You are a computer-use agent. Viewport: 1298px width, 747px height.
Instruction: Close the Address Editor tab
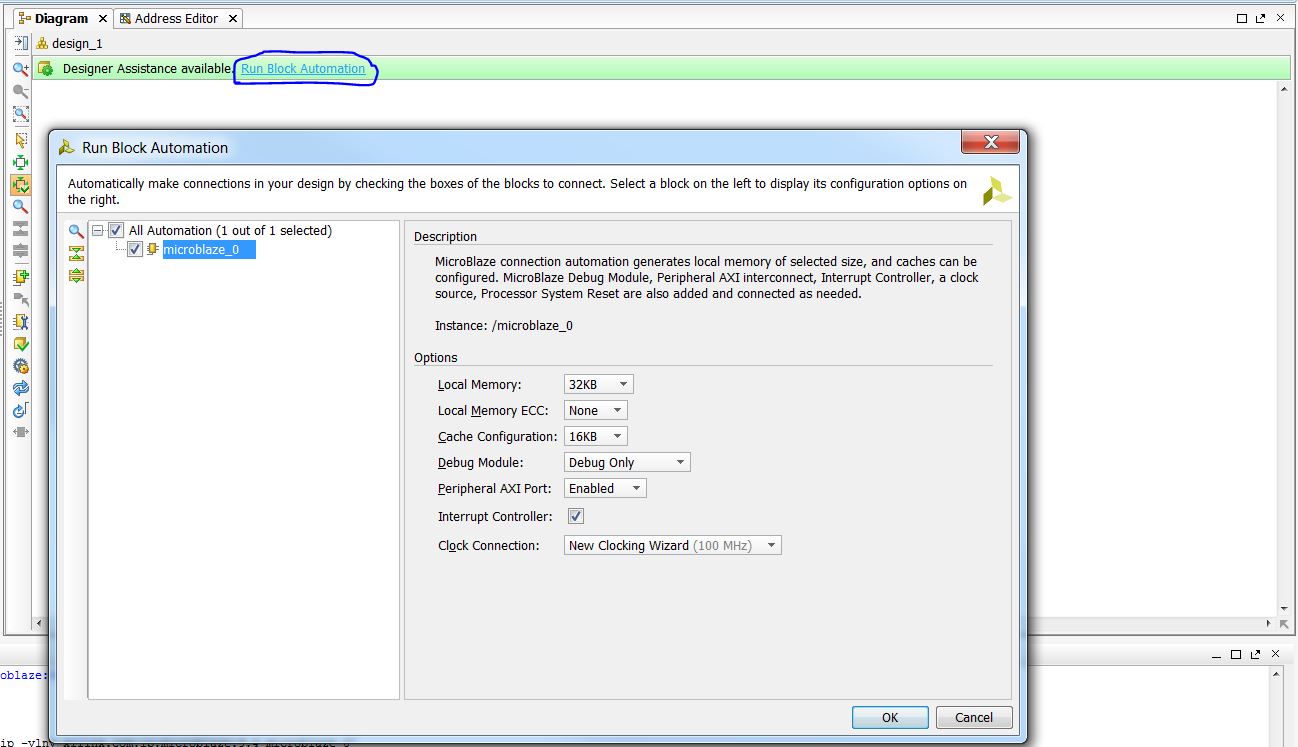tap(233, 19)
